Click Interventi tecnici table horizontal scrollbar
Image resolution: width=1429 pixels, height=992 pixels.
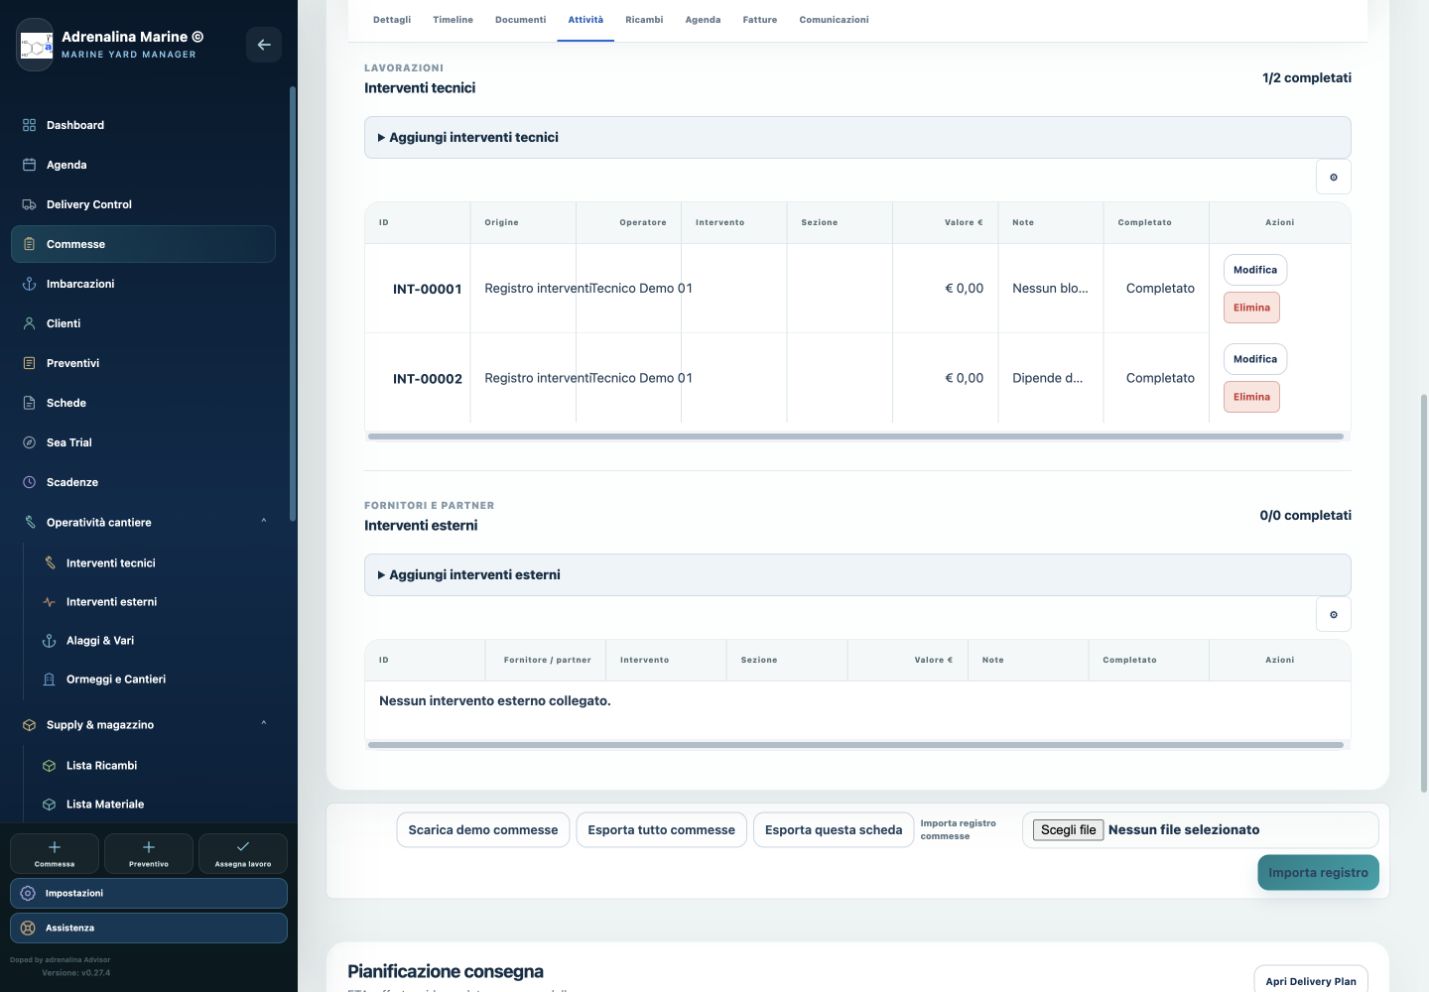(x=855, y=437)
